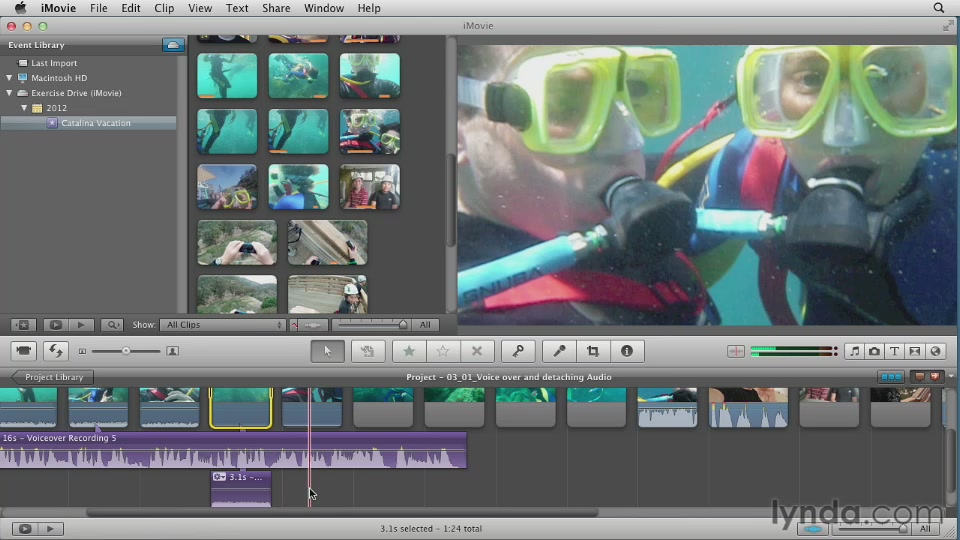Select the arrow selection tool
This screenshot has width=960, height=540.
(327, 351)
